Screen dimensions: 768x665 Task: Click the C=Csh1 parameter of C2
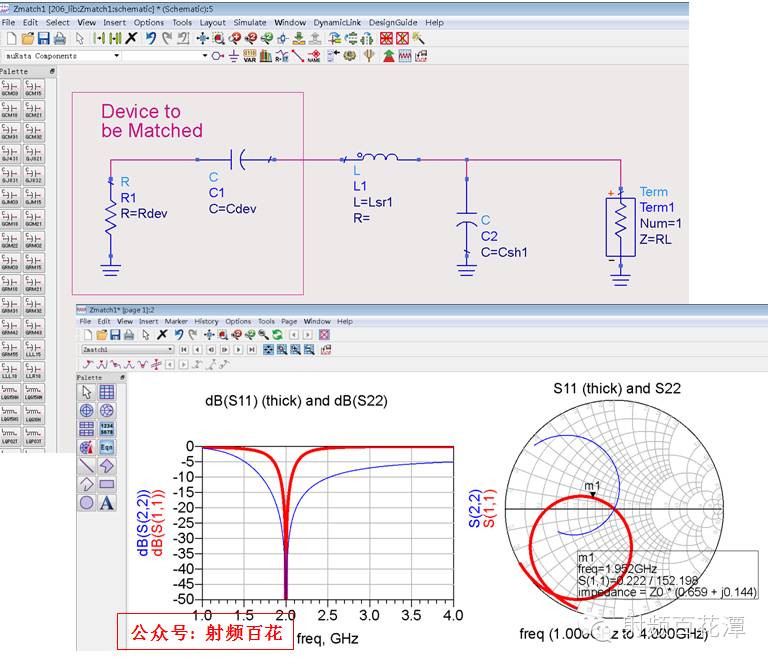(x=504, y=252)
